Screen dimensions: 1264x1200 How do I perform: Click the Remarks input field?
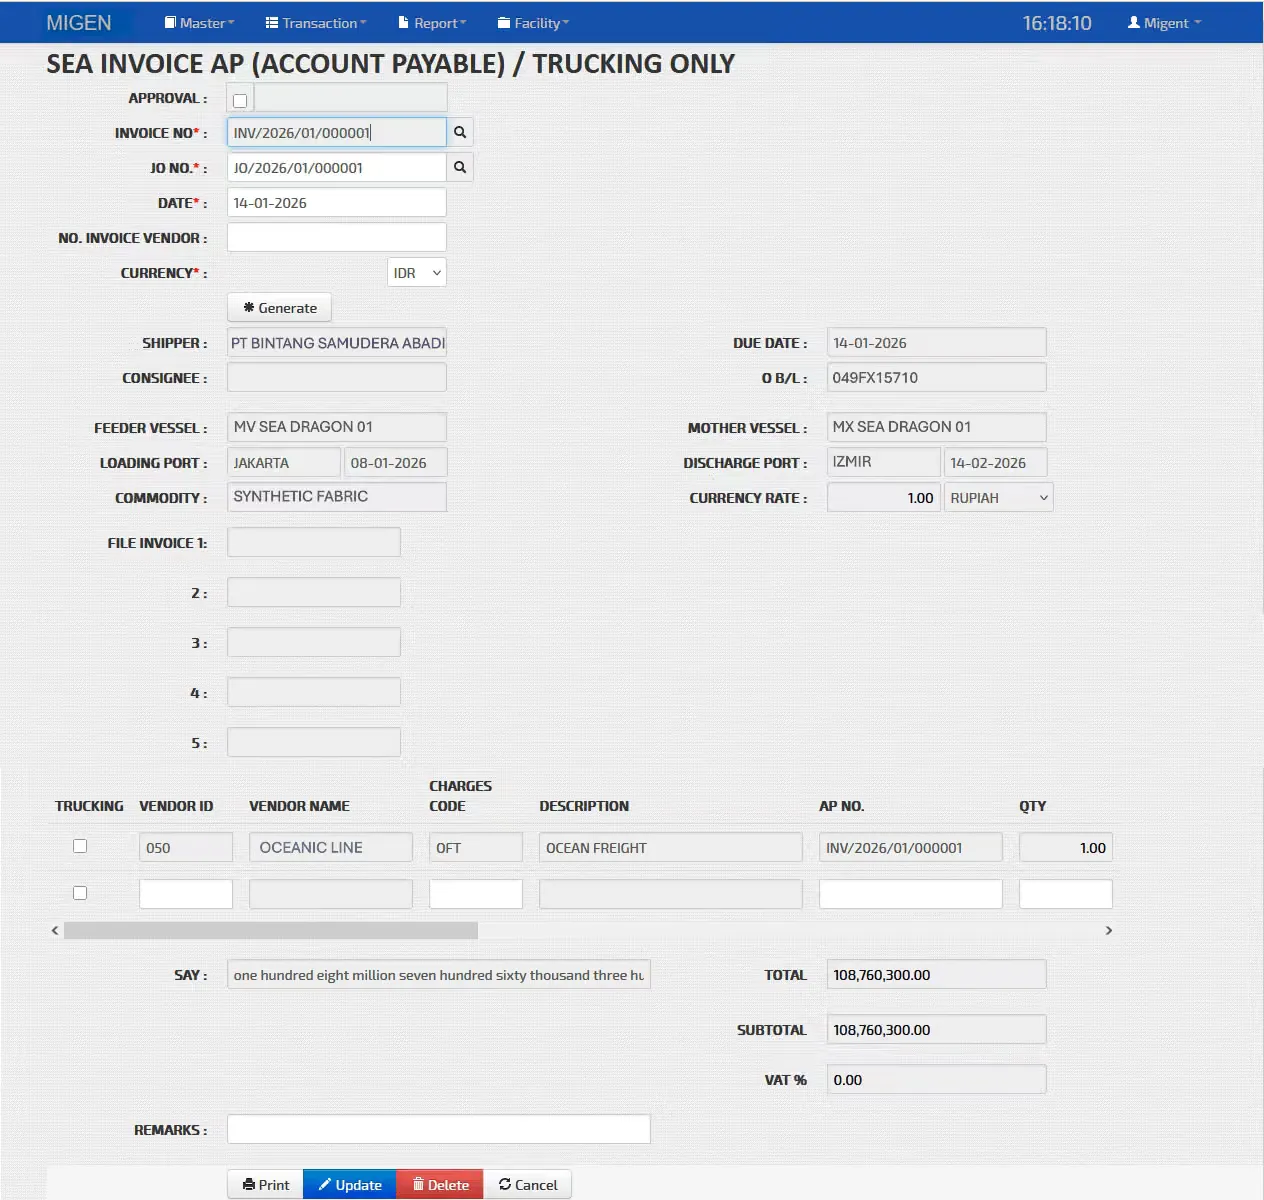439,1129
